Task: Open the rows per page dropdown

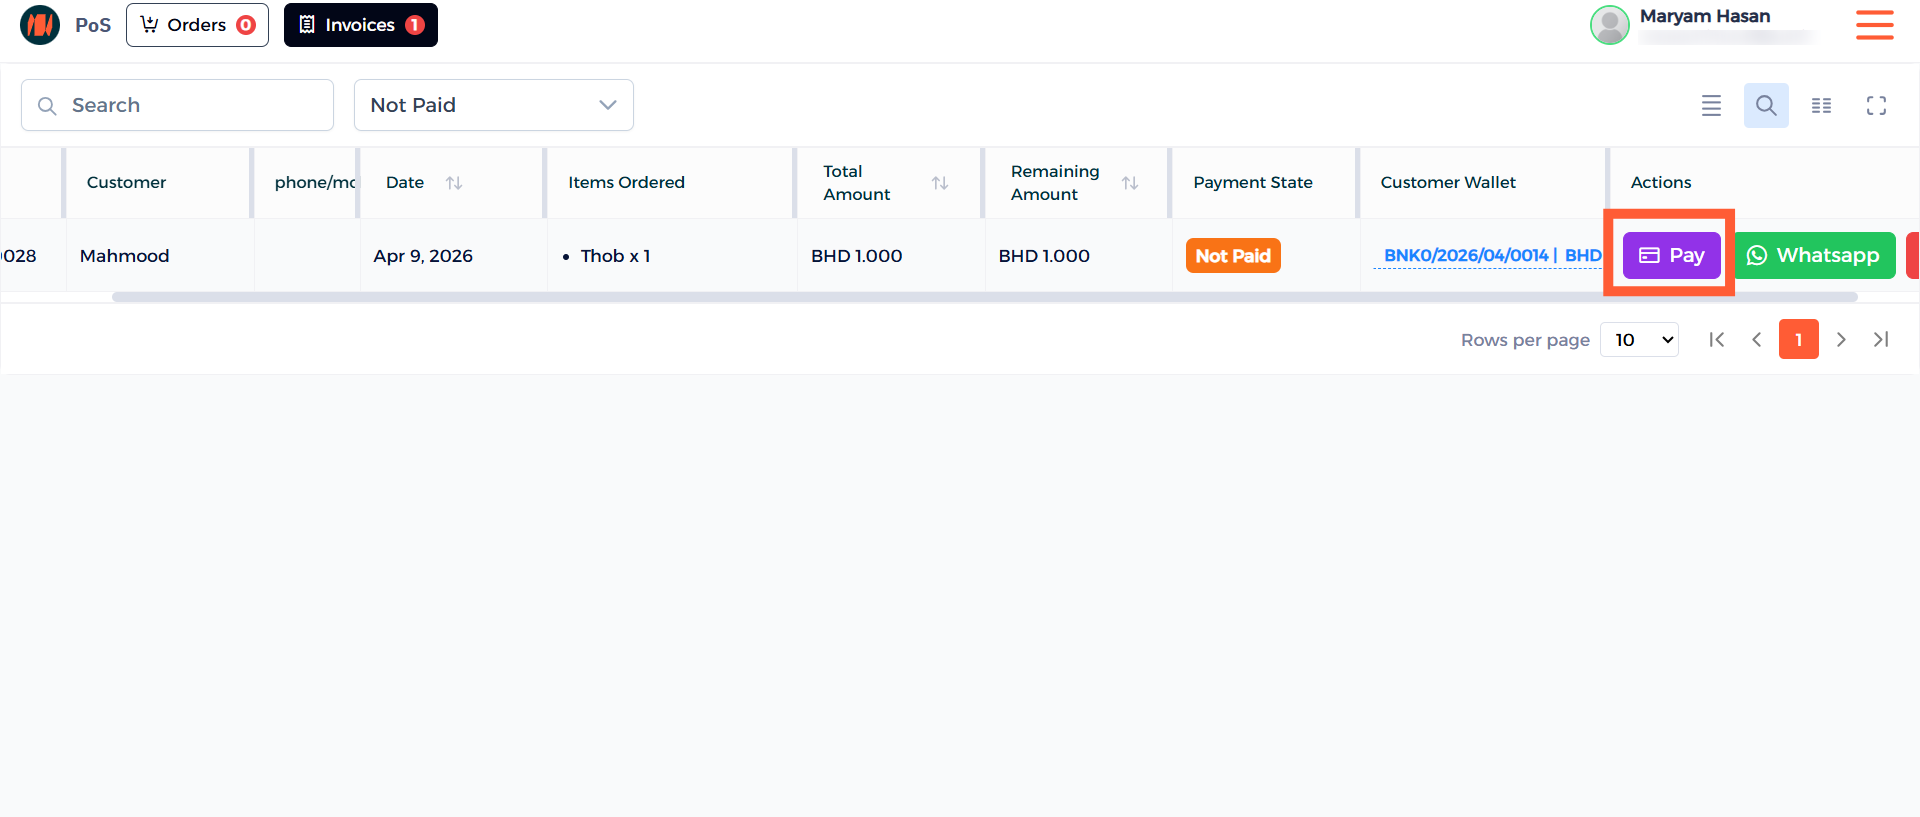Action: tap(1639, 340)
